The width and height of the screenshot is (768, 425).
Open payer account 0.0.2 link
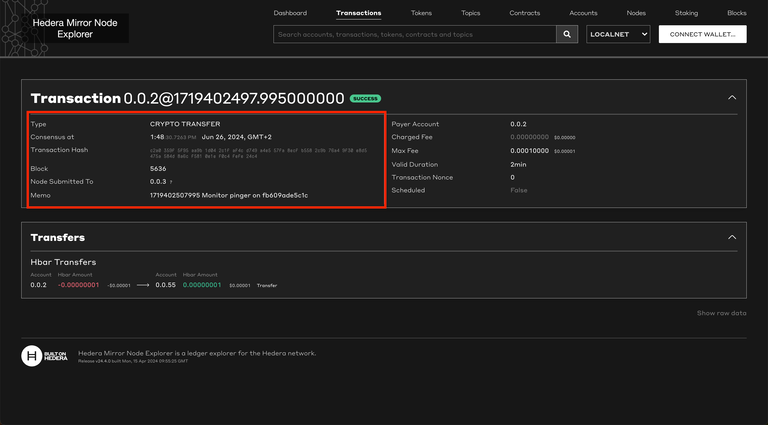518,124
